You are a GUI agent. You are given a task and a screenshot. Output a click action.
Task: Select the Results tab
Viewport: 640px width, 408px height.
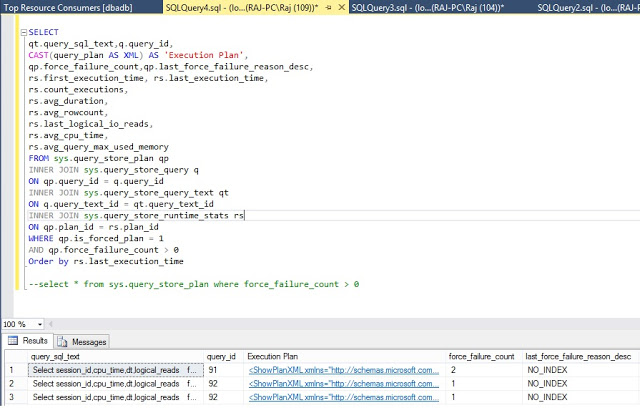[x=28, y=342]
